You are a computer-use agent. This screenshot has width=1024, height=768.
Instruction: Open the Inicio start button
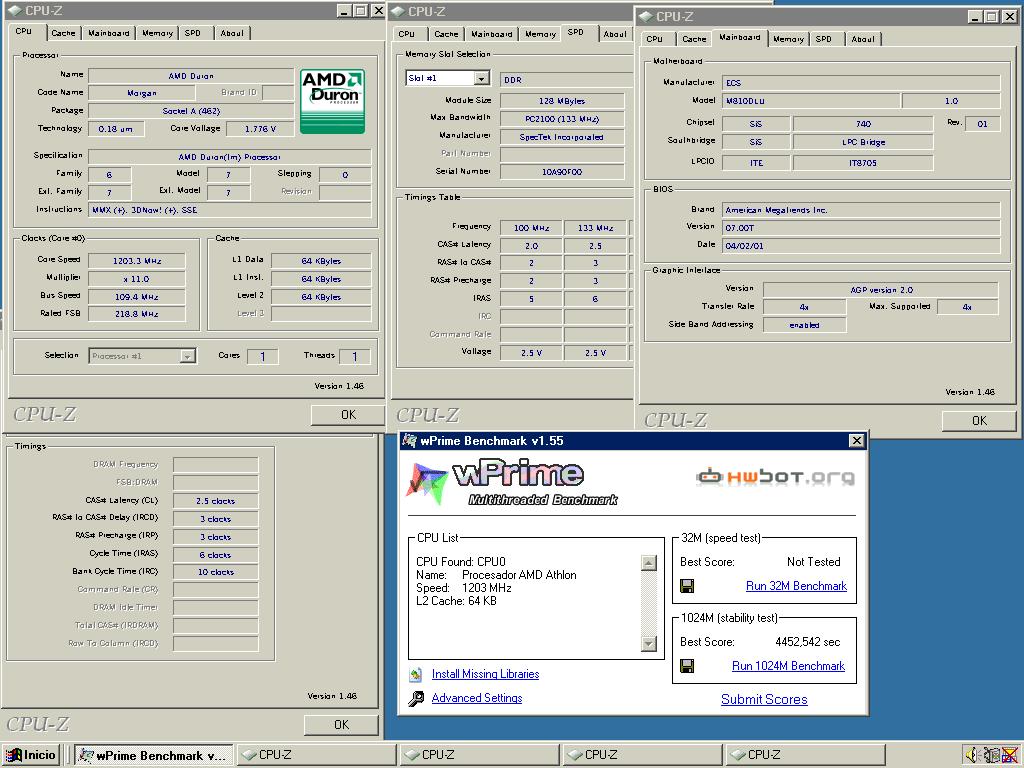click(x=31, y=755)
